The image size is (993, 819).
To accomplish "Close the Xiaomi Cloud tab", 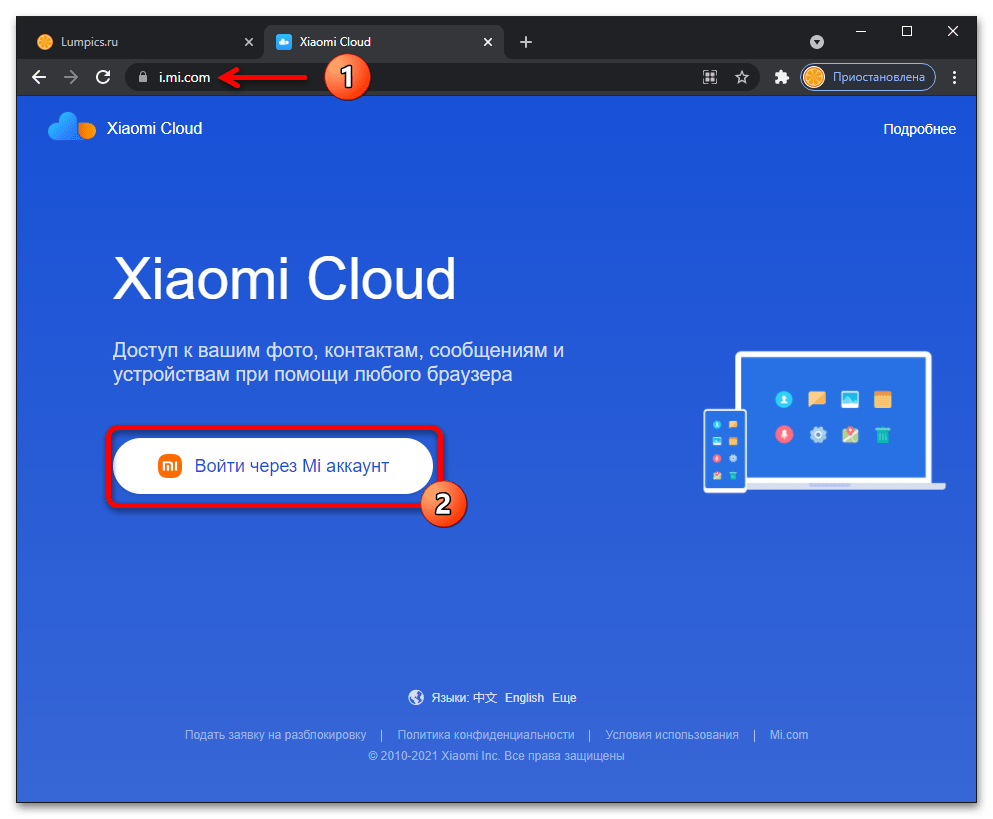I will (x=488, y=42).
